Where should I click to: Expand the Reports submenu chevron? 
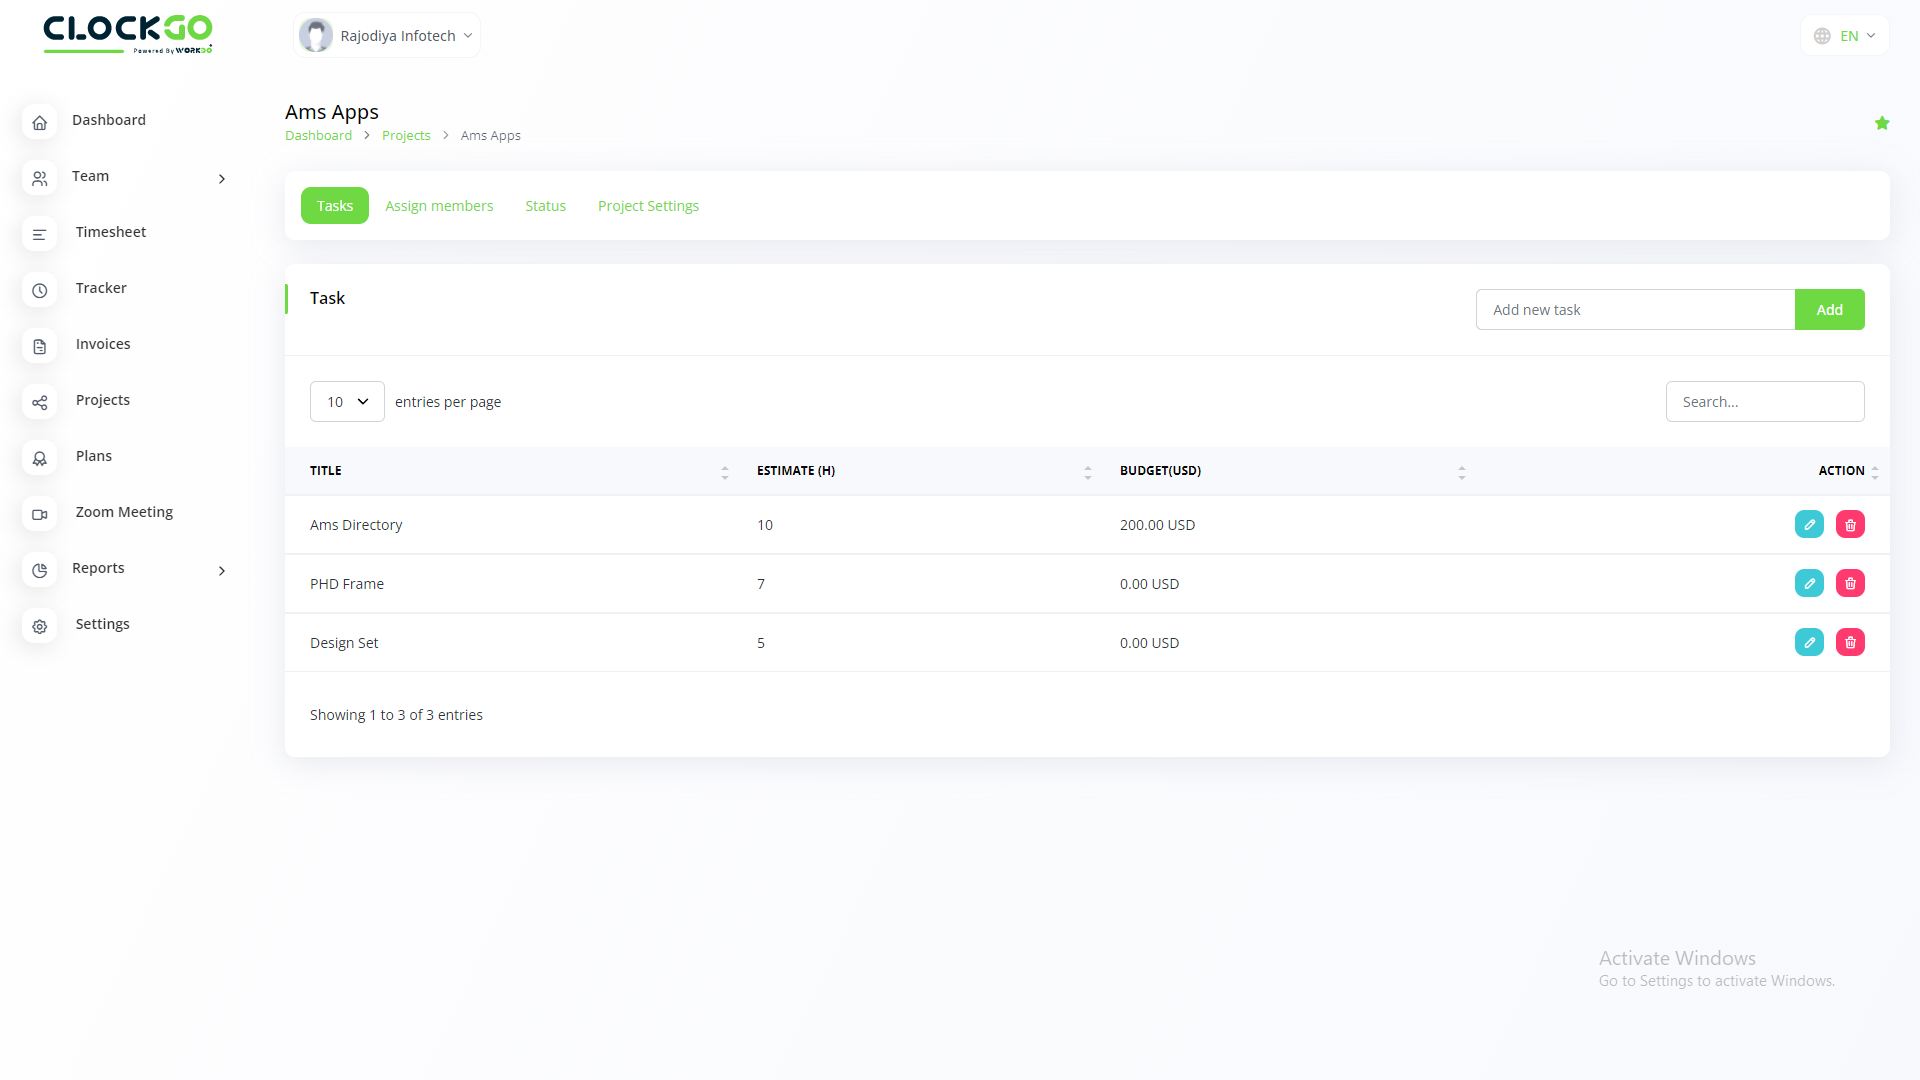point(222,570)
